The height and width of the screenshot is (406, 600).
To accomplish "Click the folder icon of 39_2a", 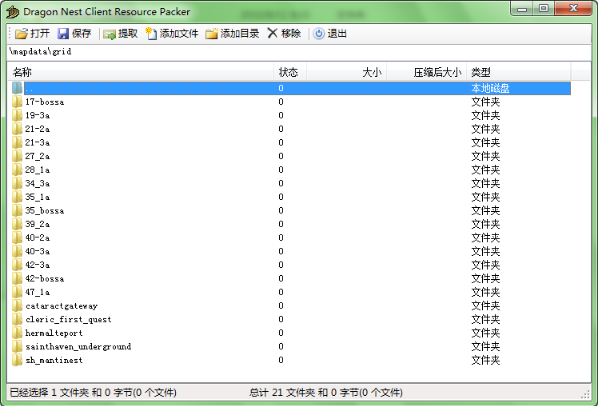I will pos(17,224).
